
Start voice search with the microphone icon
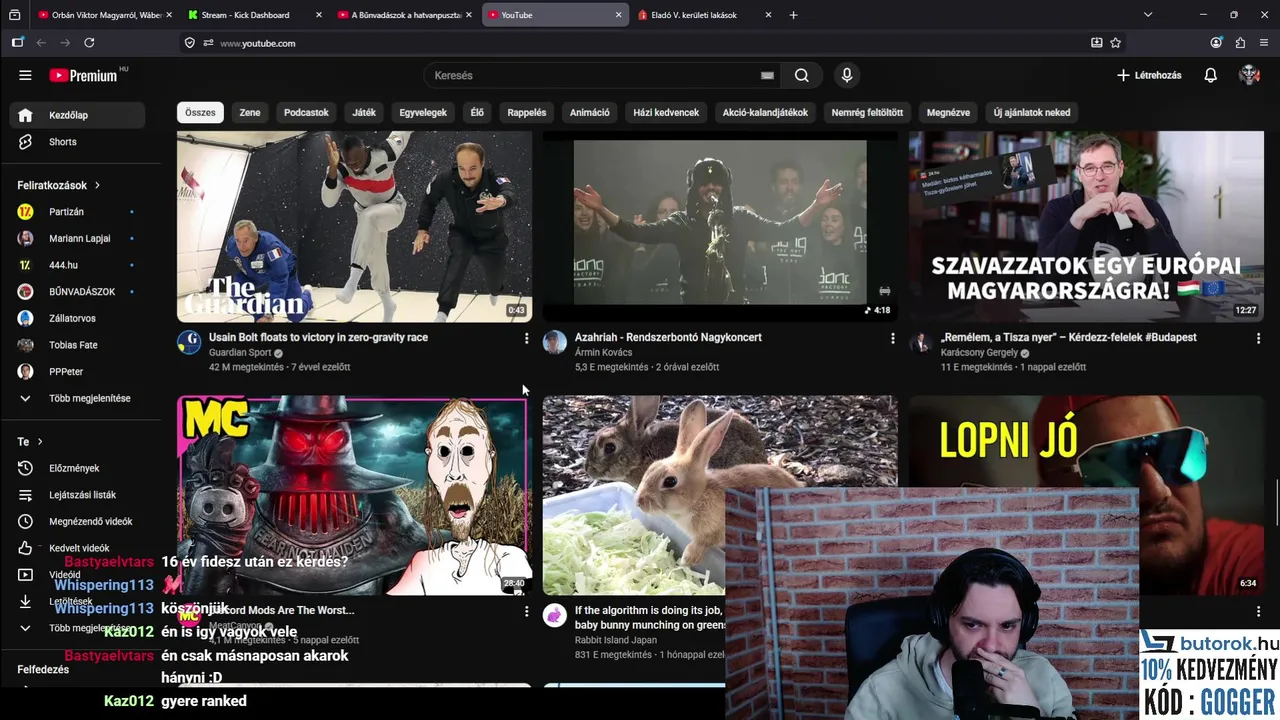pos(847,75)
